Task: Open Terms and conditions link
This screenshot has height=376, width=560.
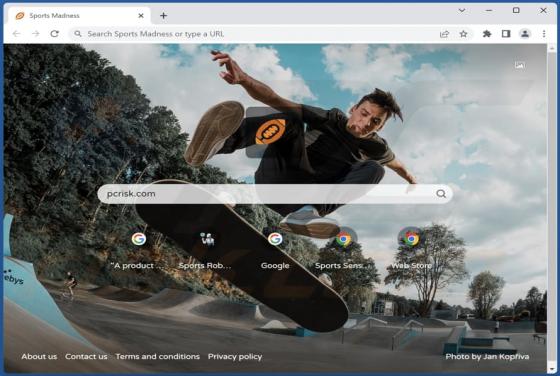Action: click(158, 356)
